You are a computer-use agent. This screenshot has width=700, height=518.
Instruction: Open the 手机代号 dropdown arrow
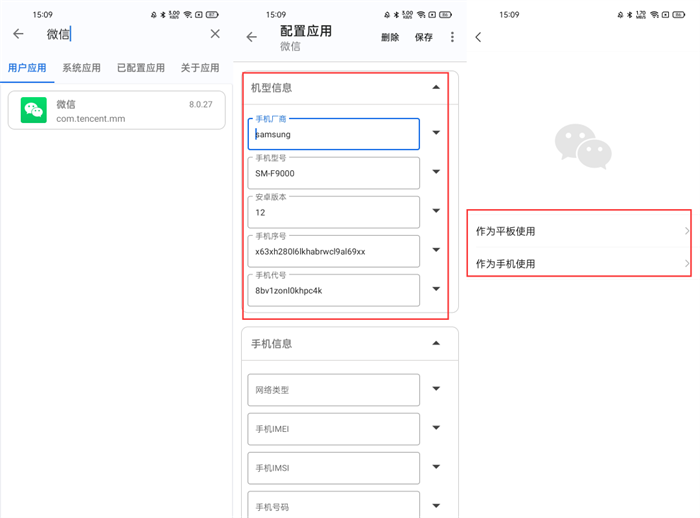pos(436,289)
